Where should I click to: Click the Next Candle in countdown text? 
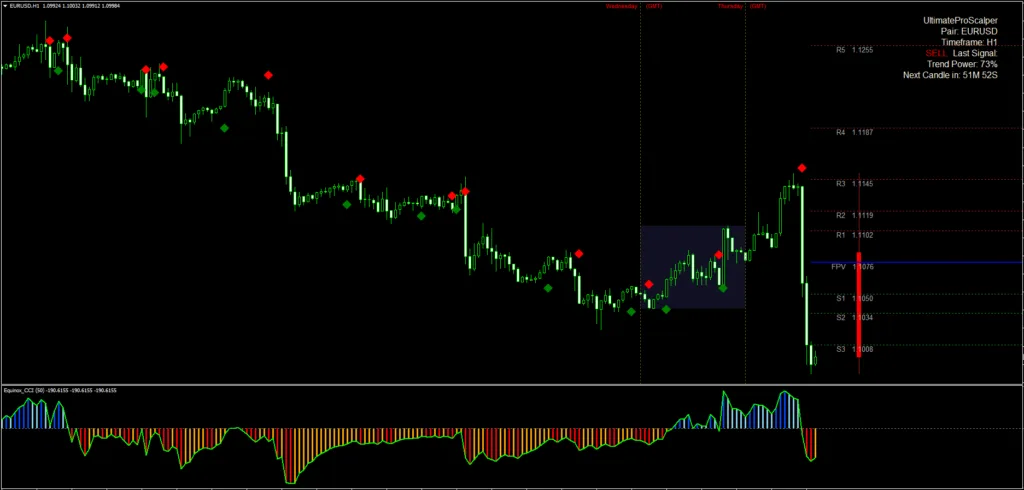point(950,75)
